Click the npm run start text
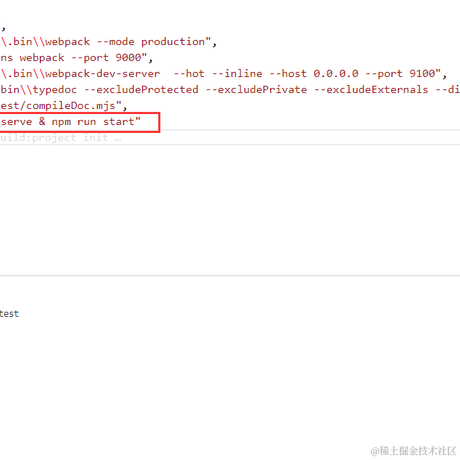 coord(93,122)
